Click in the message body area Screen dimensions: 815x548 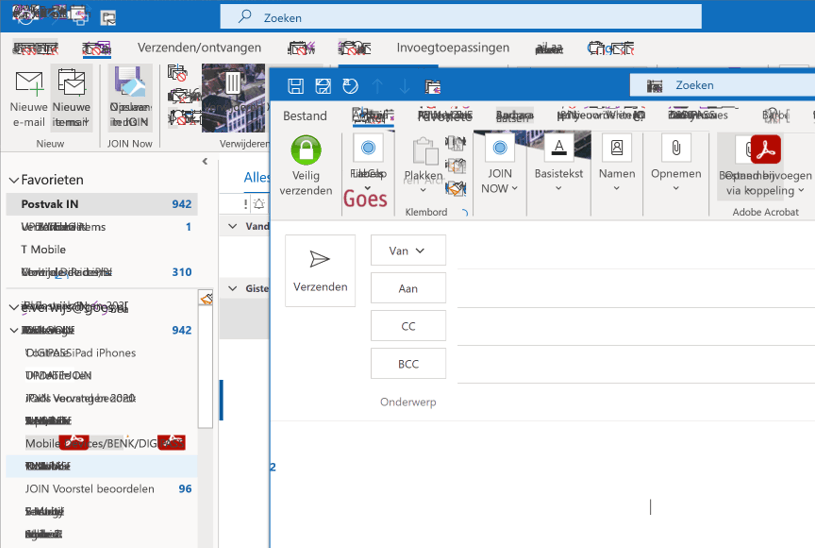(x=543, y=484)
